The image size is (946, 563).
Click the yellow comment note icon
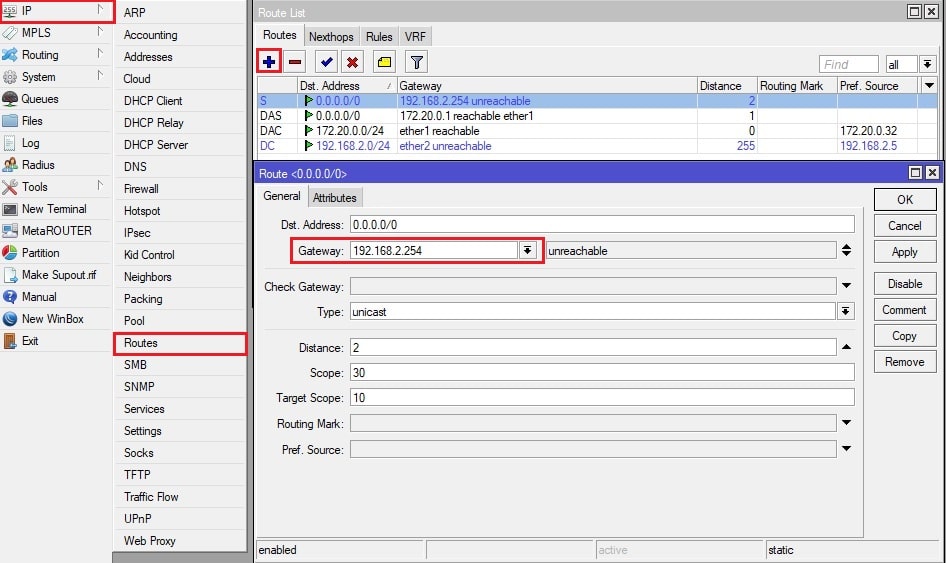[x=384, y=62]
